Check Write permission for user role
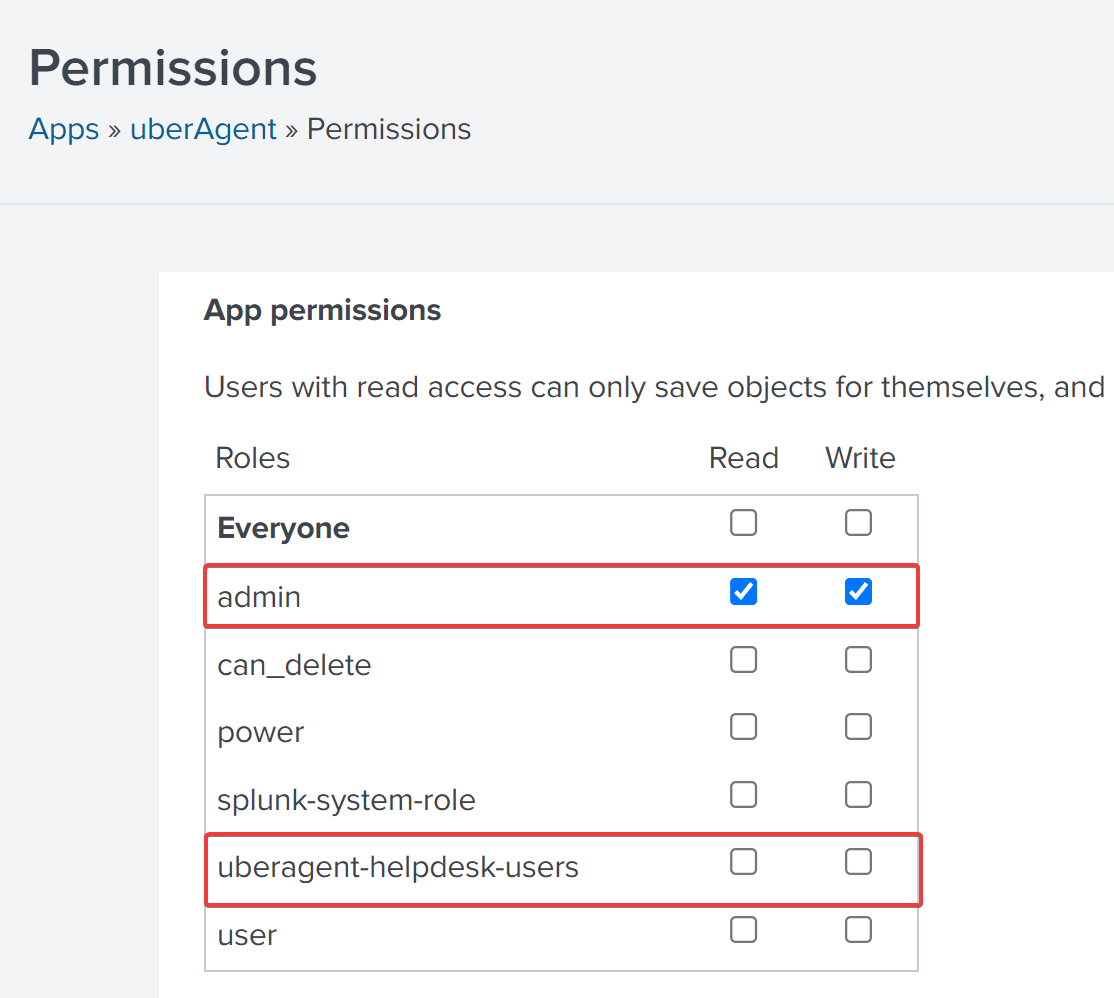 click(858, 930)
